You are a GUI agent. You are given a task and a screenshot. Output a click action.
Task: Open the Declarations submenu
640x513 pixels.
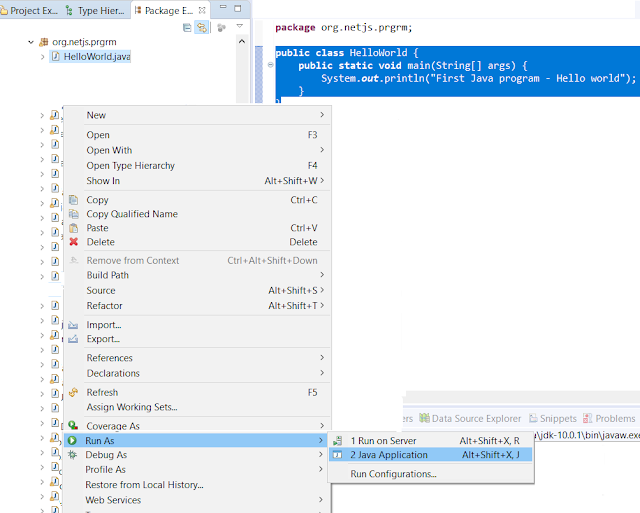click(197, 373)
